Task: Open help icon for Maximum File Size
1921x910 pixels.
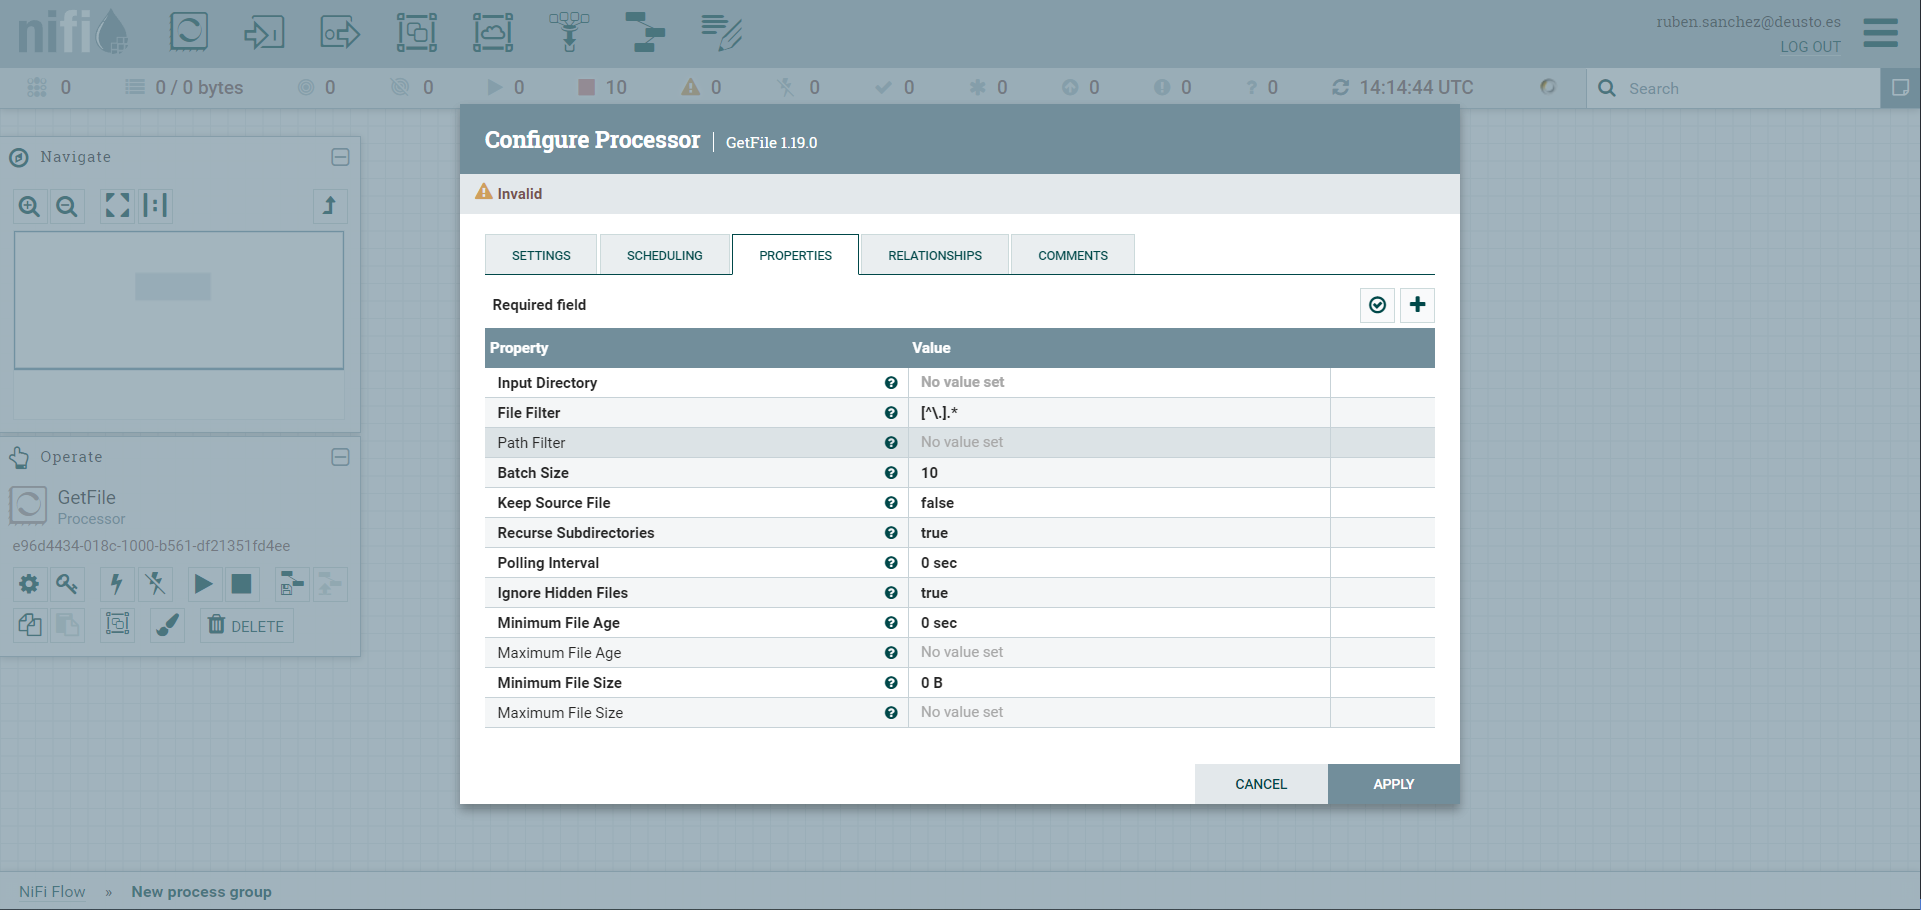Action: pos(891,713)
